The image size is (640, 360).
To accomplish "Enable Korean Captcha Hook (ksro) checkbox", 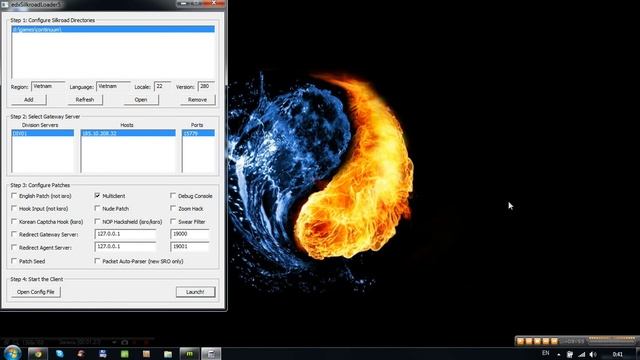I will pyautogui.click(x=14, y=222).
